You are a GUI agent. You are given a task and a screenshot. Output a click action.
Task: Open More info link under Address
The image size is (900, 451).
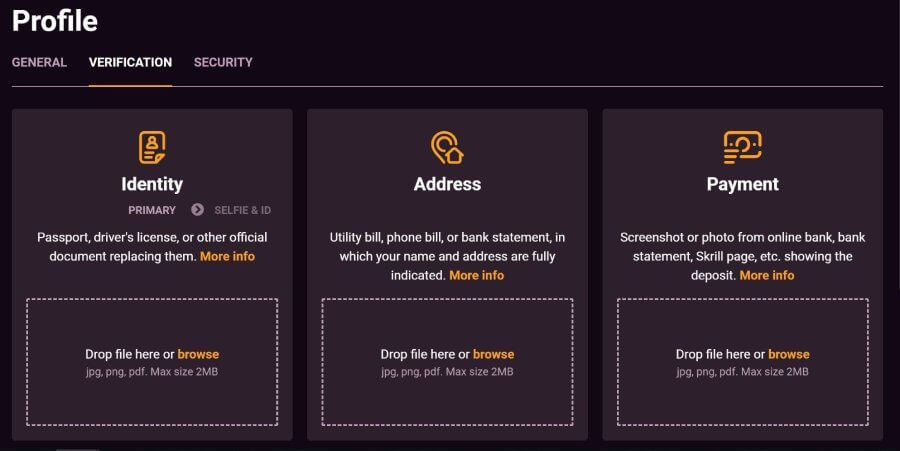click(476, 275)
